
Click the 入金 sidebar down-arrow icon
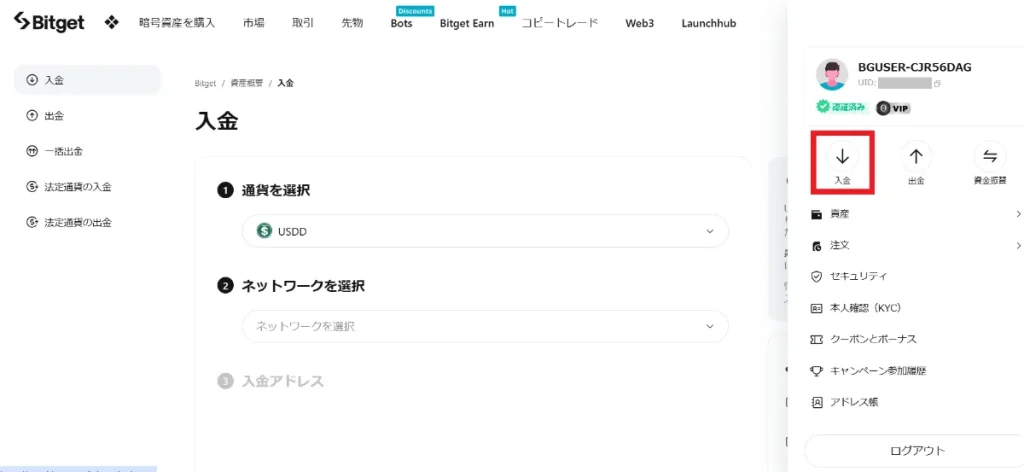click(x=31, y=80)
